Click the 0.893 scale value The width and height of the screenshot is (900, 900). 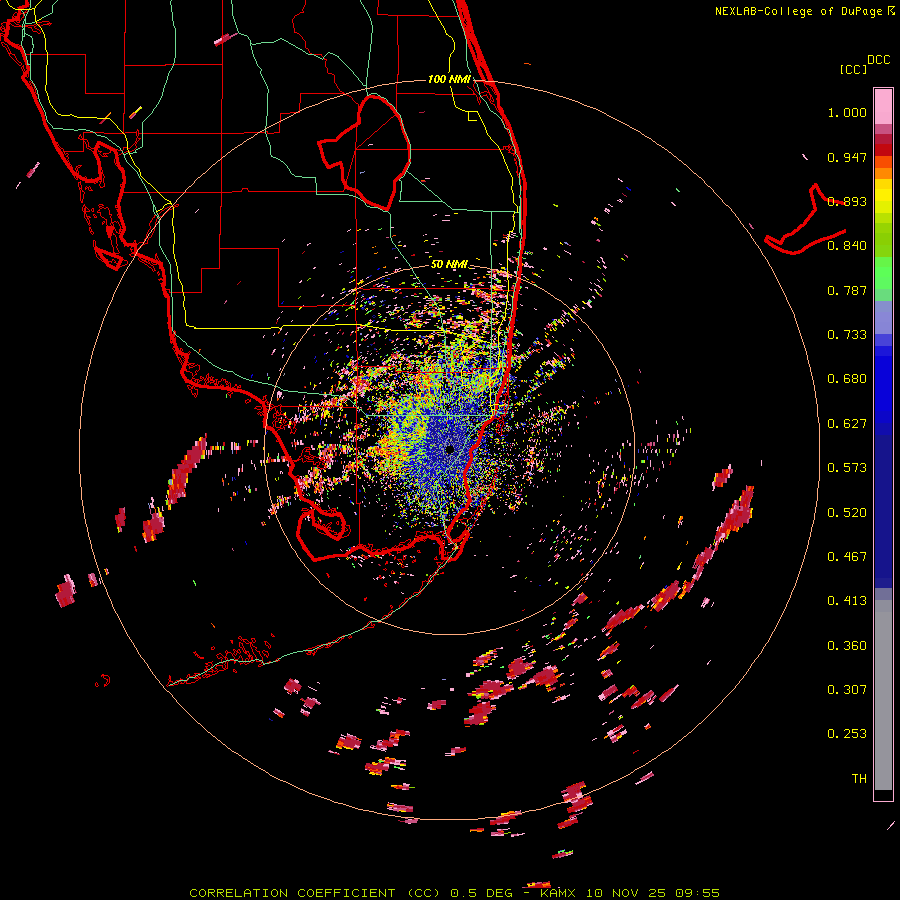(x=847, y=201)
